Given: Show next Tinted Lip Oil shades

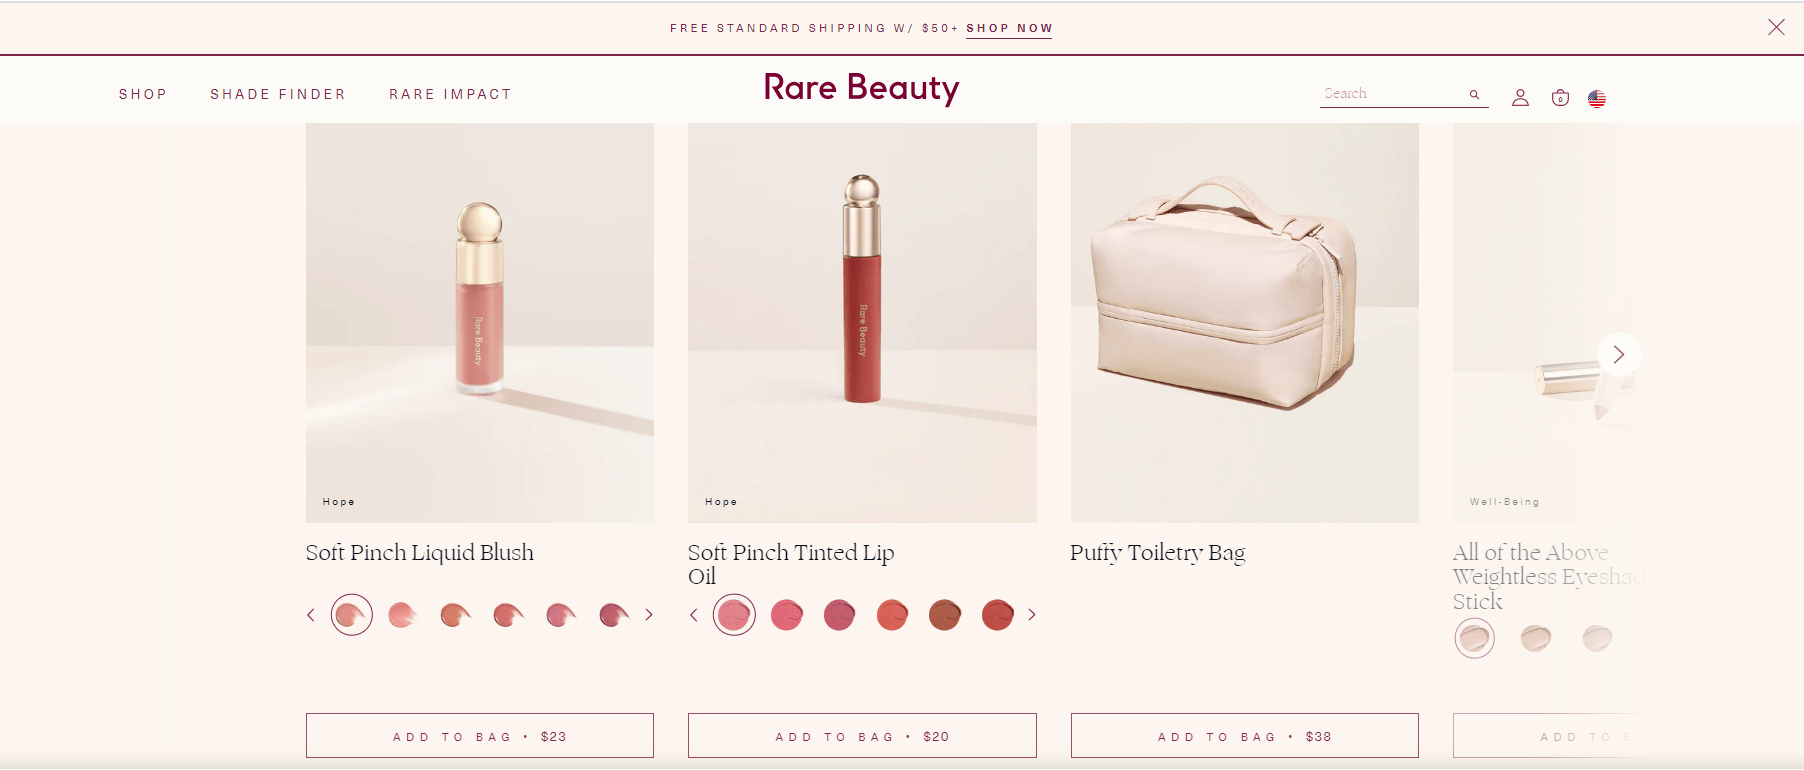Looking at the screenshot, I should click(1032, 615).
